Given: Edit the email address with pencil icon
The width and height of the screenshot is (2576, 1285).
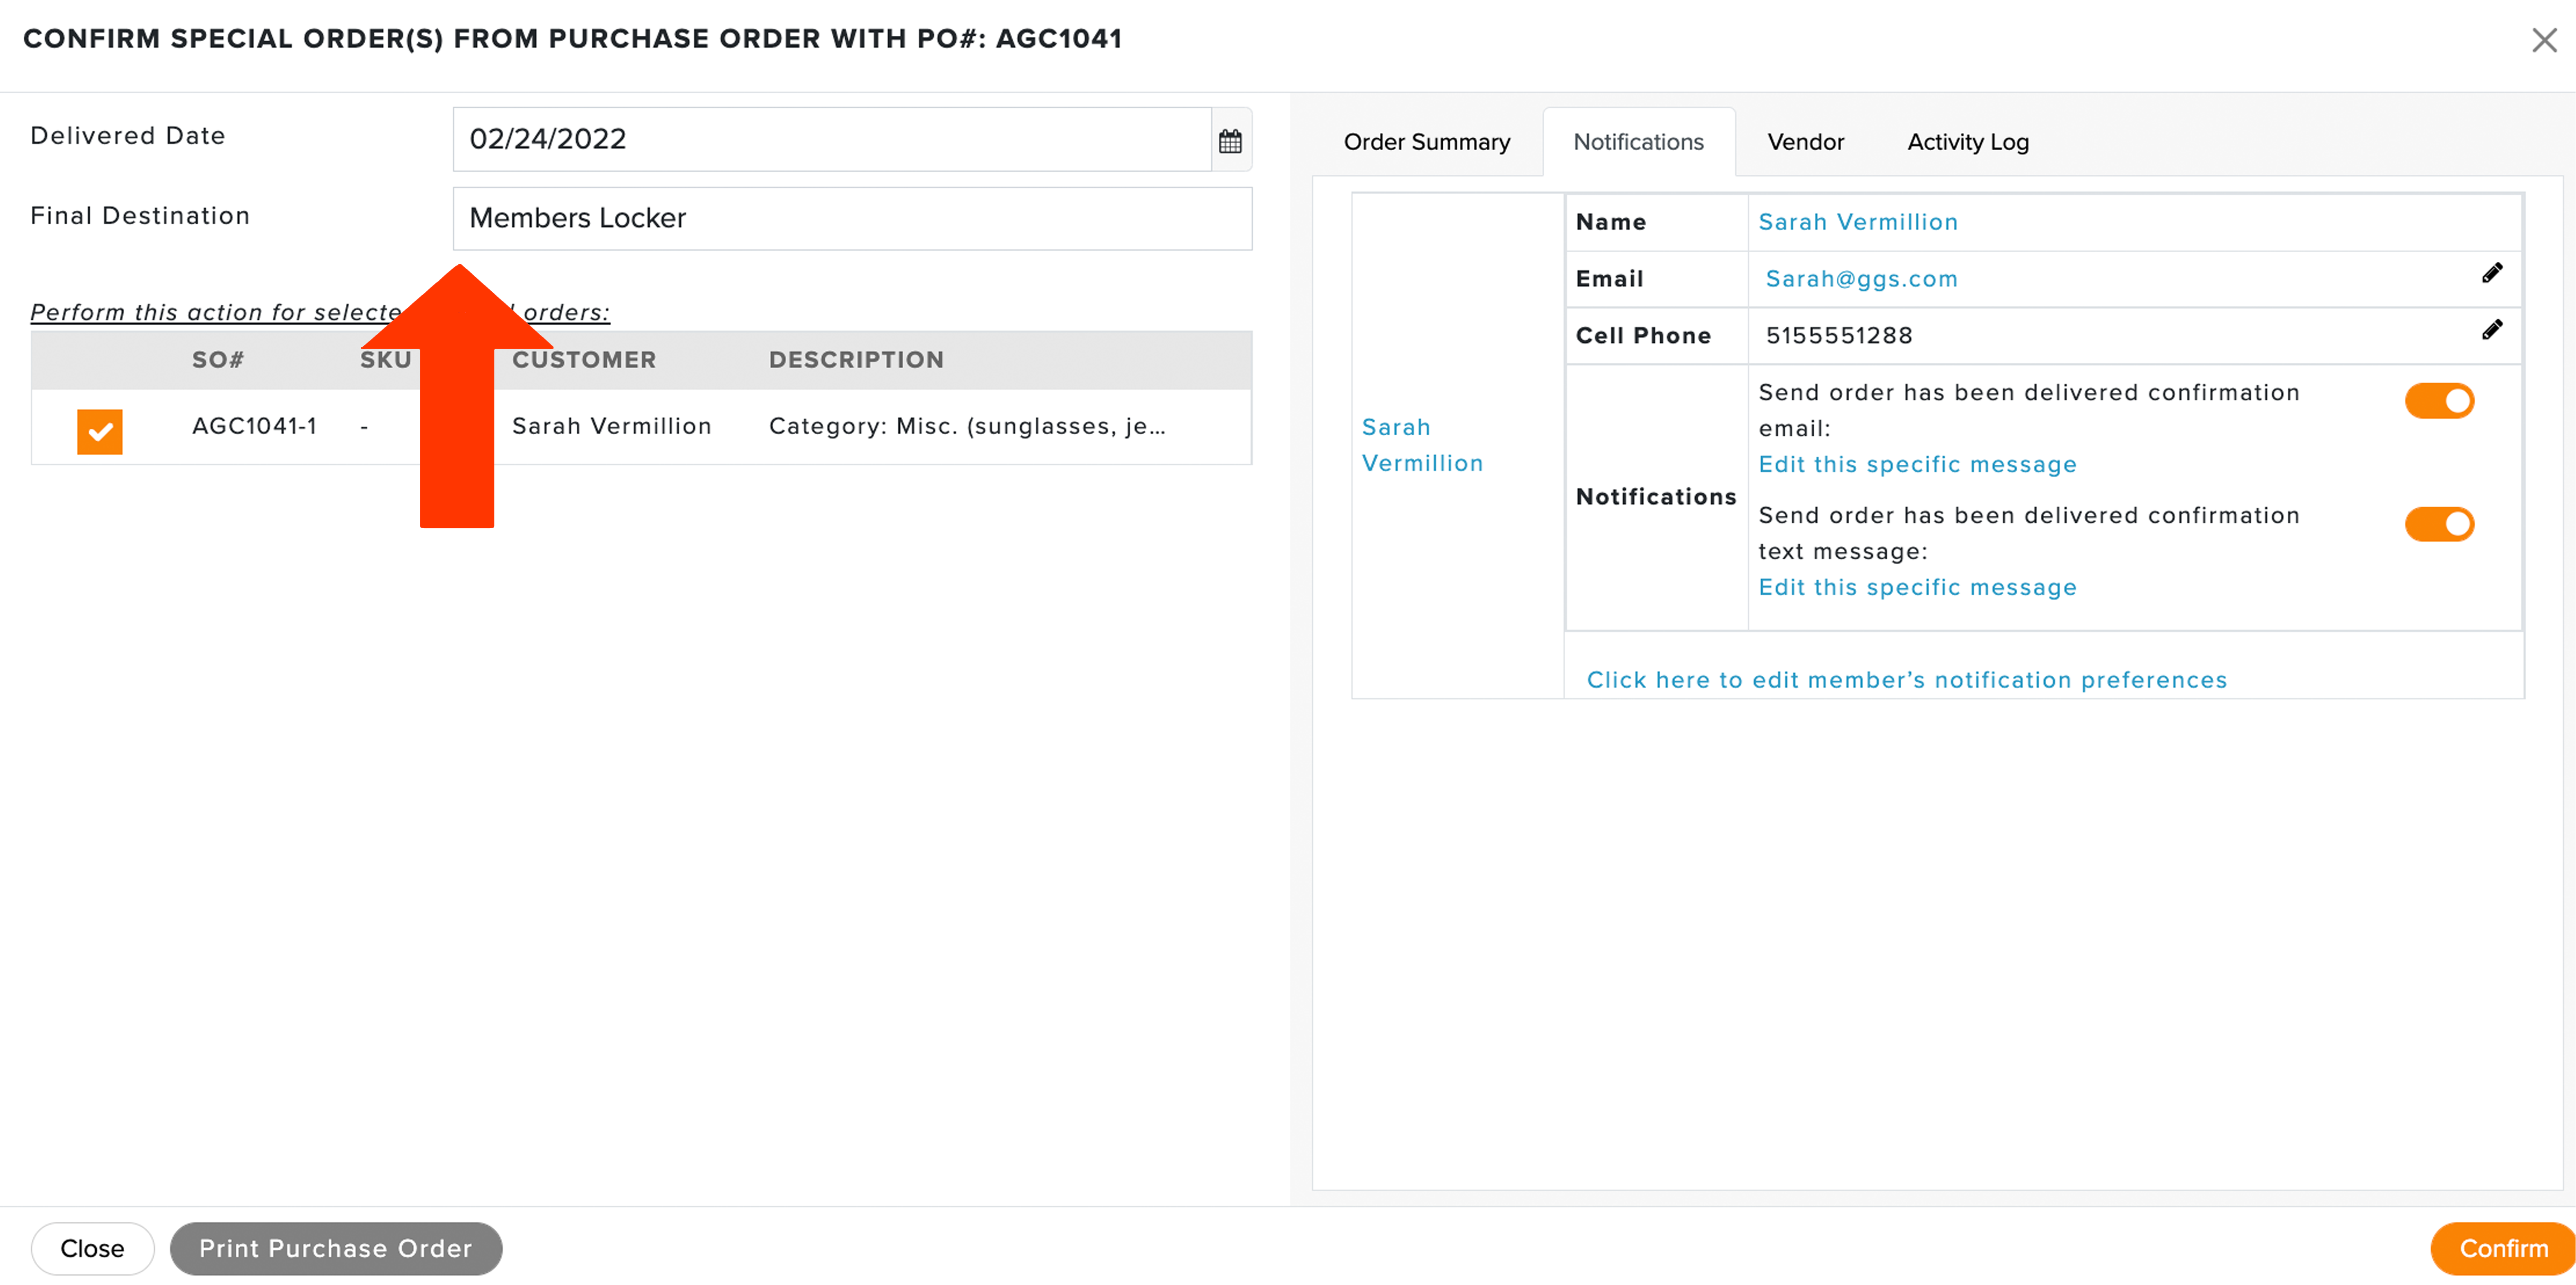Looking at the screenshot, I should click(x=2491, y=274).
